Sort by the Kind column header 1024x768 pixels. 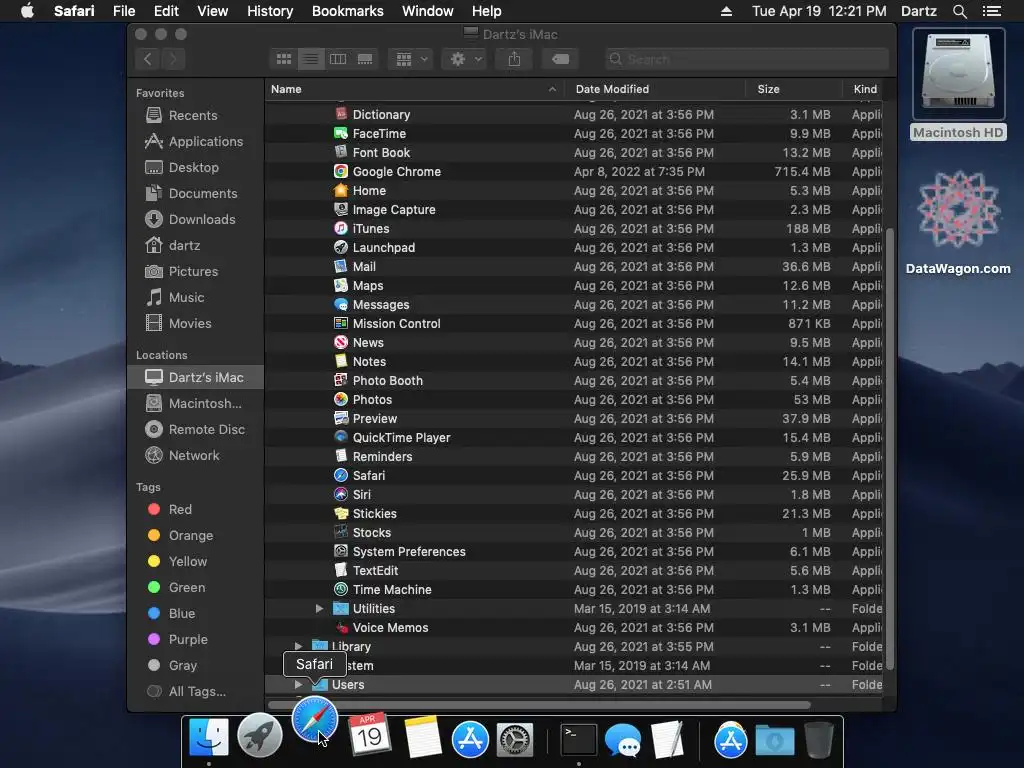[865, 89]
